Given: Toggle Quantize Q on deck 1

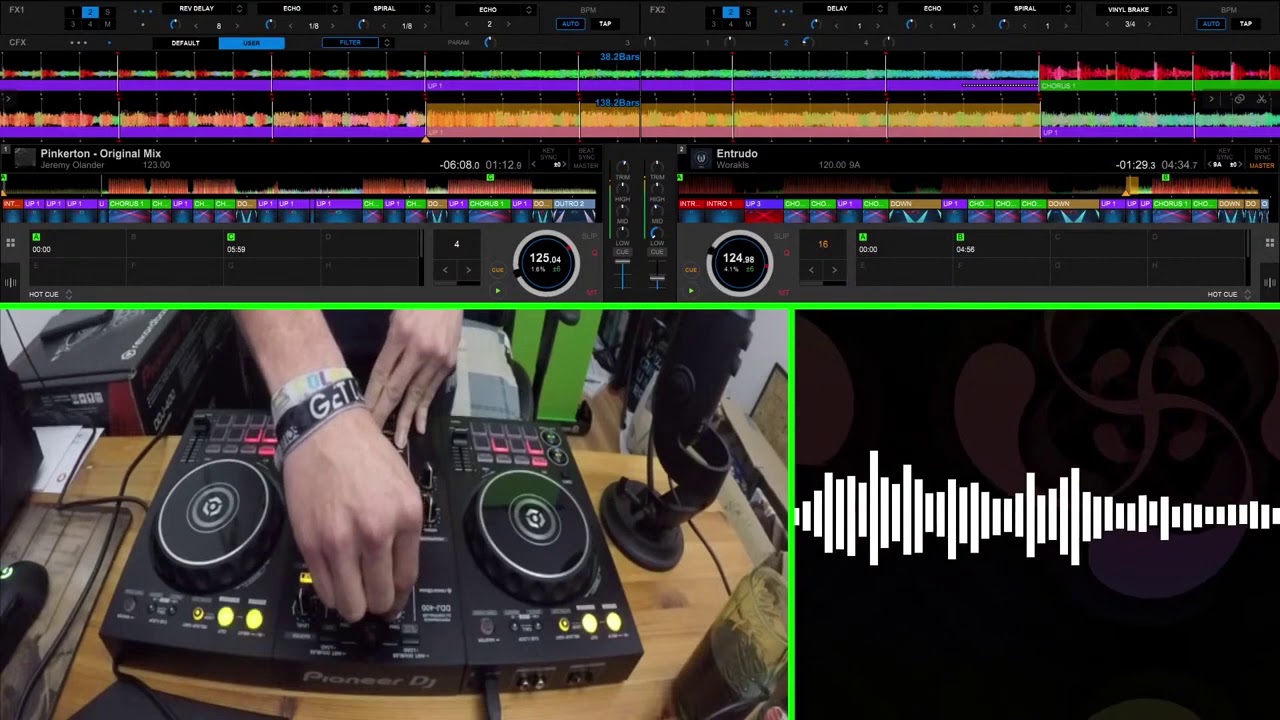Looking at the screenshot, I should 594,253.
